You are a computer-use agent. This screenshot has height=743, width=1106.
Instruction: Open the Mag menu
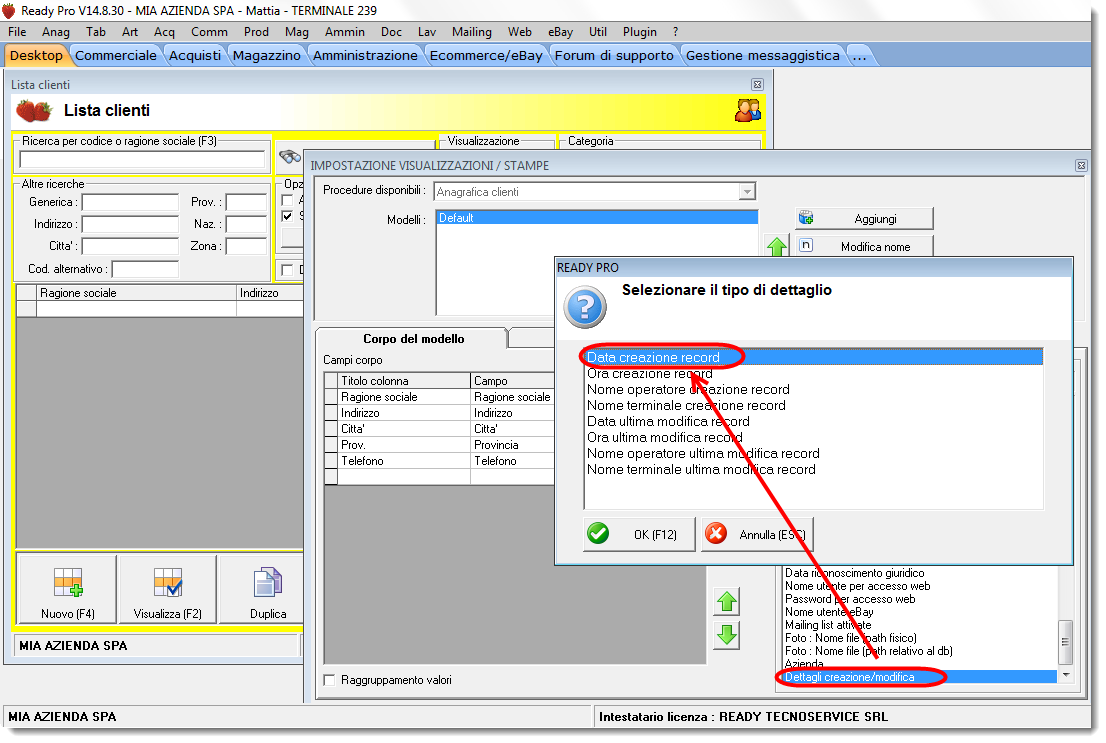click(297, 32)
